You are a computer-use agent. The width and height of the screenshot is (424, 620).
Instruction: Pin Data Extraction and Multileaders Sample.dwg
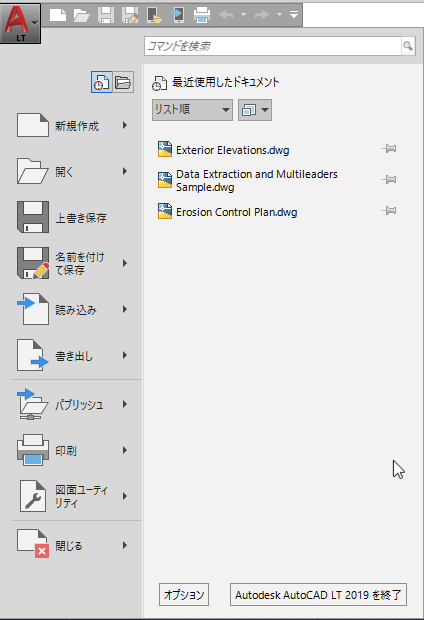point(389,180)
